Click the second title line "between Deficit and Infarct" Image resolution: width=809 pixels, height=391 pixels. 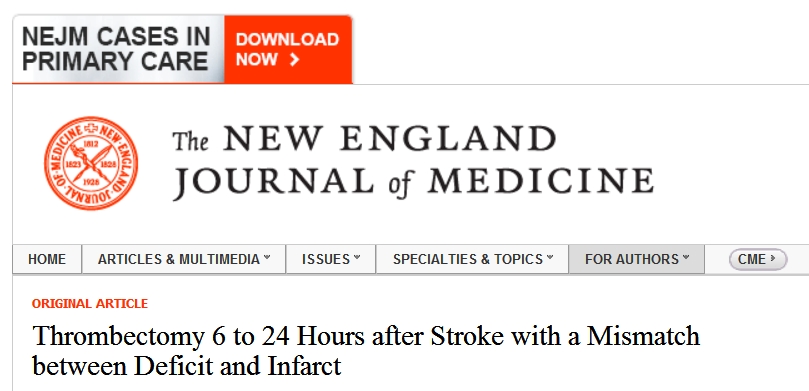click(x=187, y=366)
